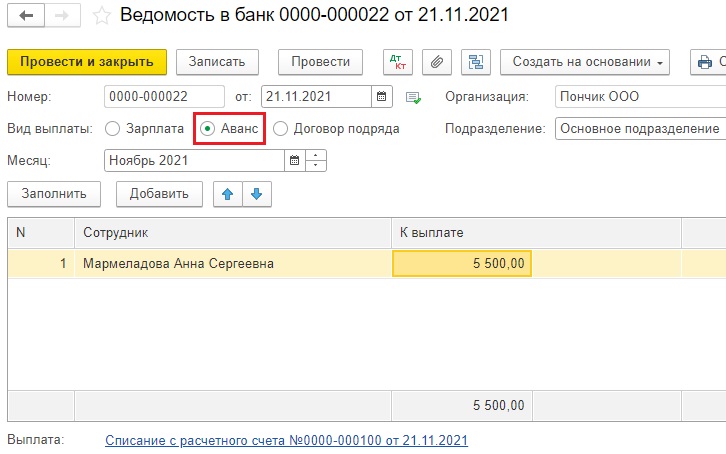Image resolution: width=726 pixels, height=454 pixels.
Task: Focus the Номер input field
Action: point(164,97)
